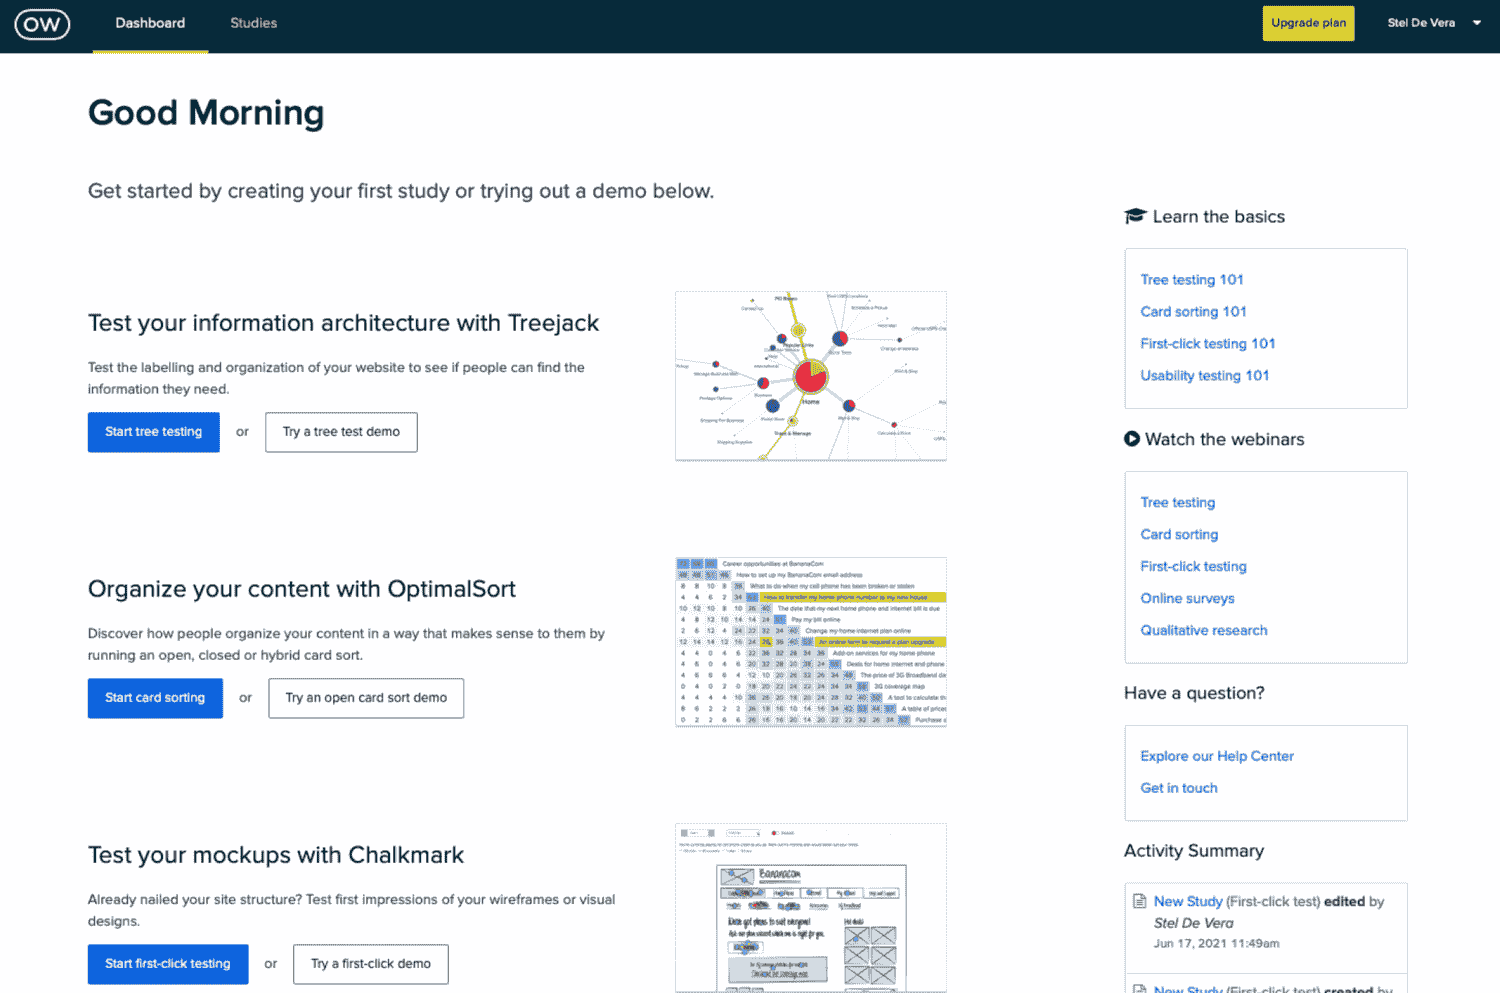Screen dimensions: 1500x993
Task: Open Tree testing 101 link
Action: point(1192,280)
